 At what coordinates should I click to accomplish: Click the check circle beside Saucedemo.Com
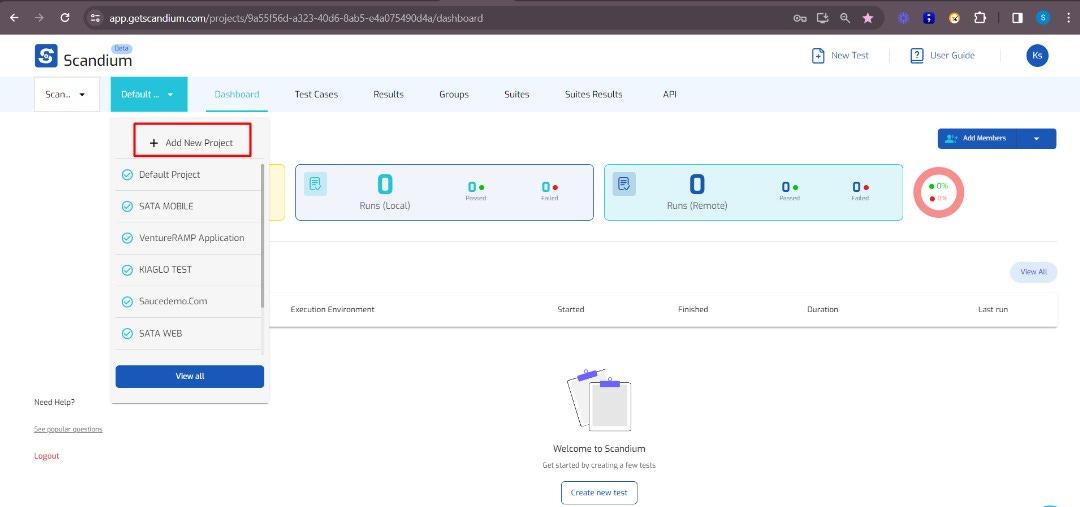[x=127, y=302]
